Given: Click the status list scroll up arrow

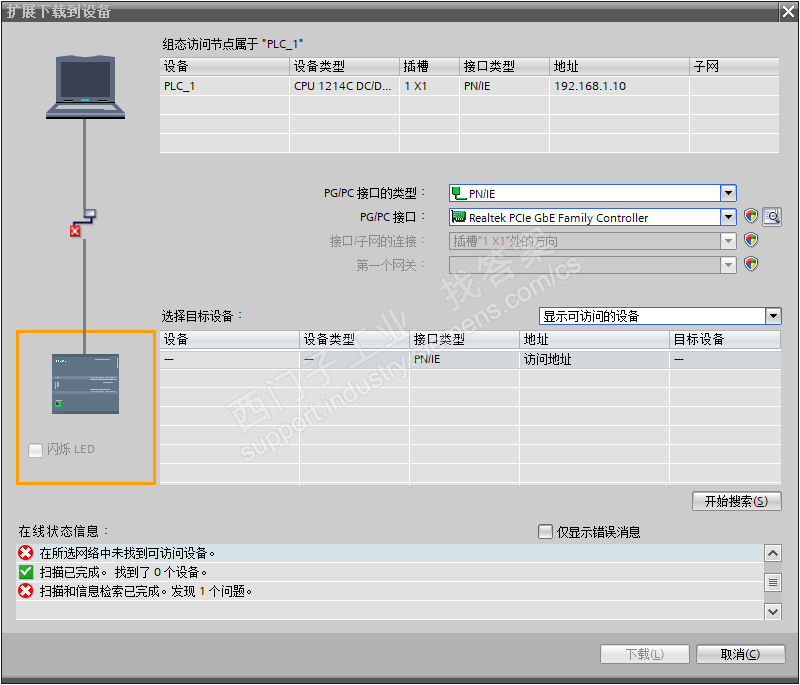Looking at the screenshot, I should pyautogui.click(x=773, y=553).
